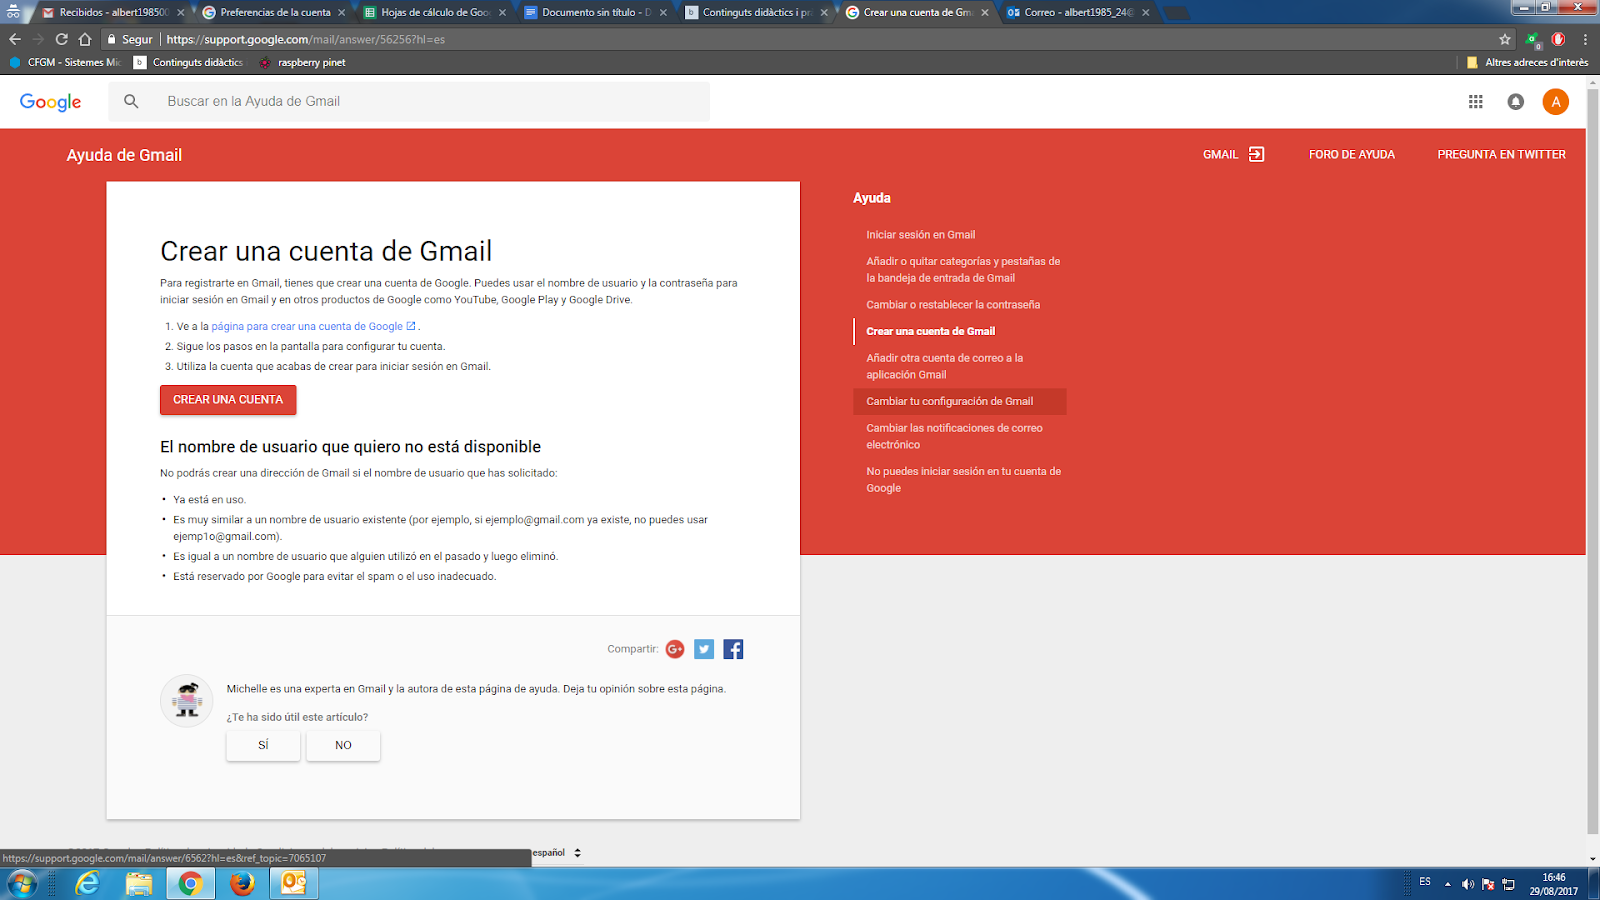Share article on Facebook
This screenshot has width=1600, height=900.
point(733,649)
